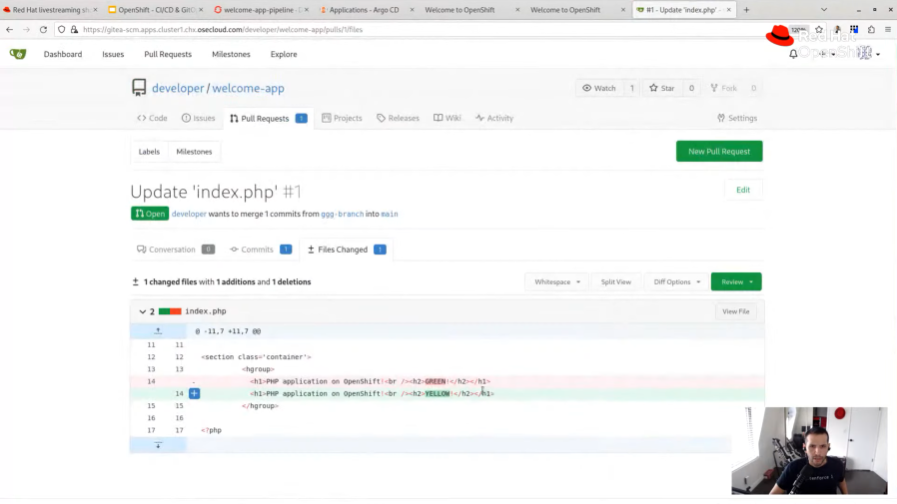
Task: Switch to the Activity tab
Action: (x=494, y=118)
